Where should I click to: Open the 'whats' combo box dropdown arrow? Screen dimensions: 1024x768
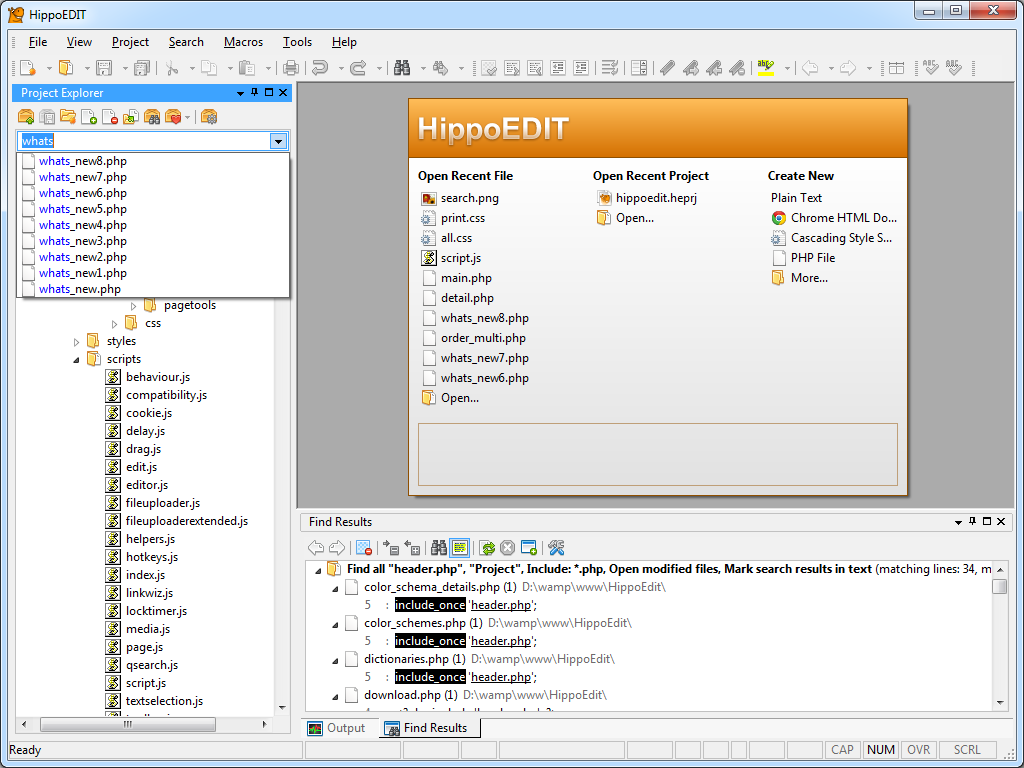pyautogui.click(x=278, y=141)
